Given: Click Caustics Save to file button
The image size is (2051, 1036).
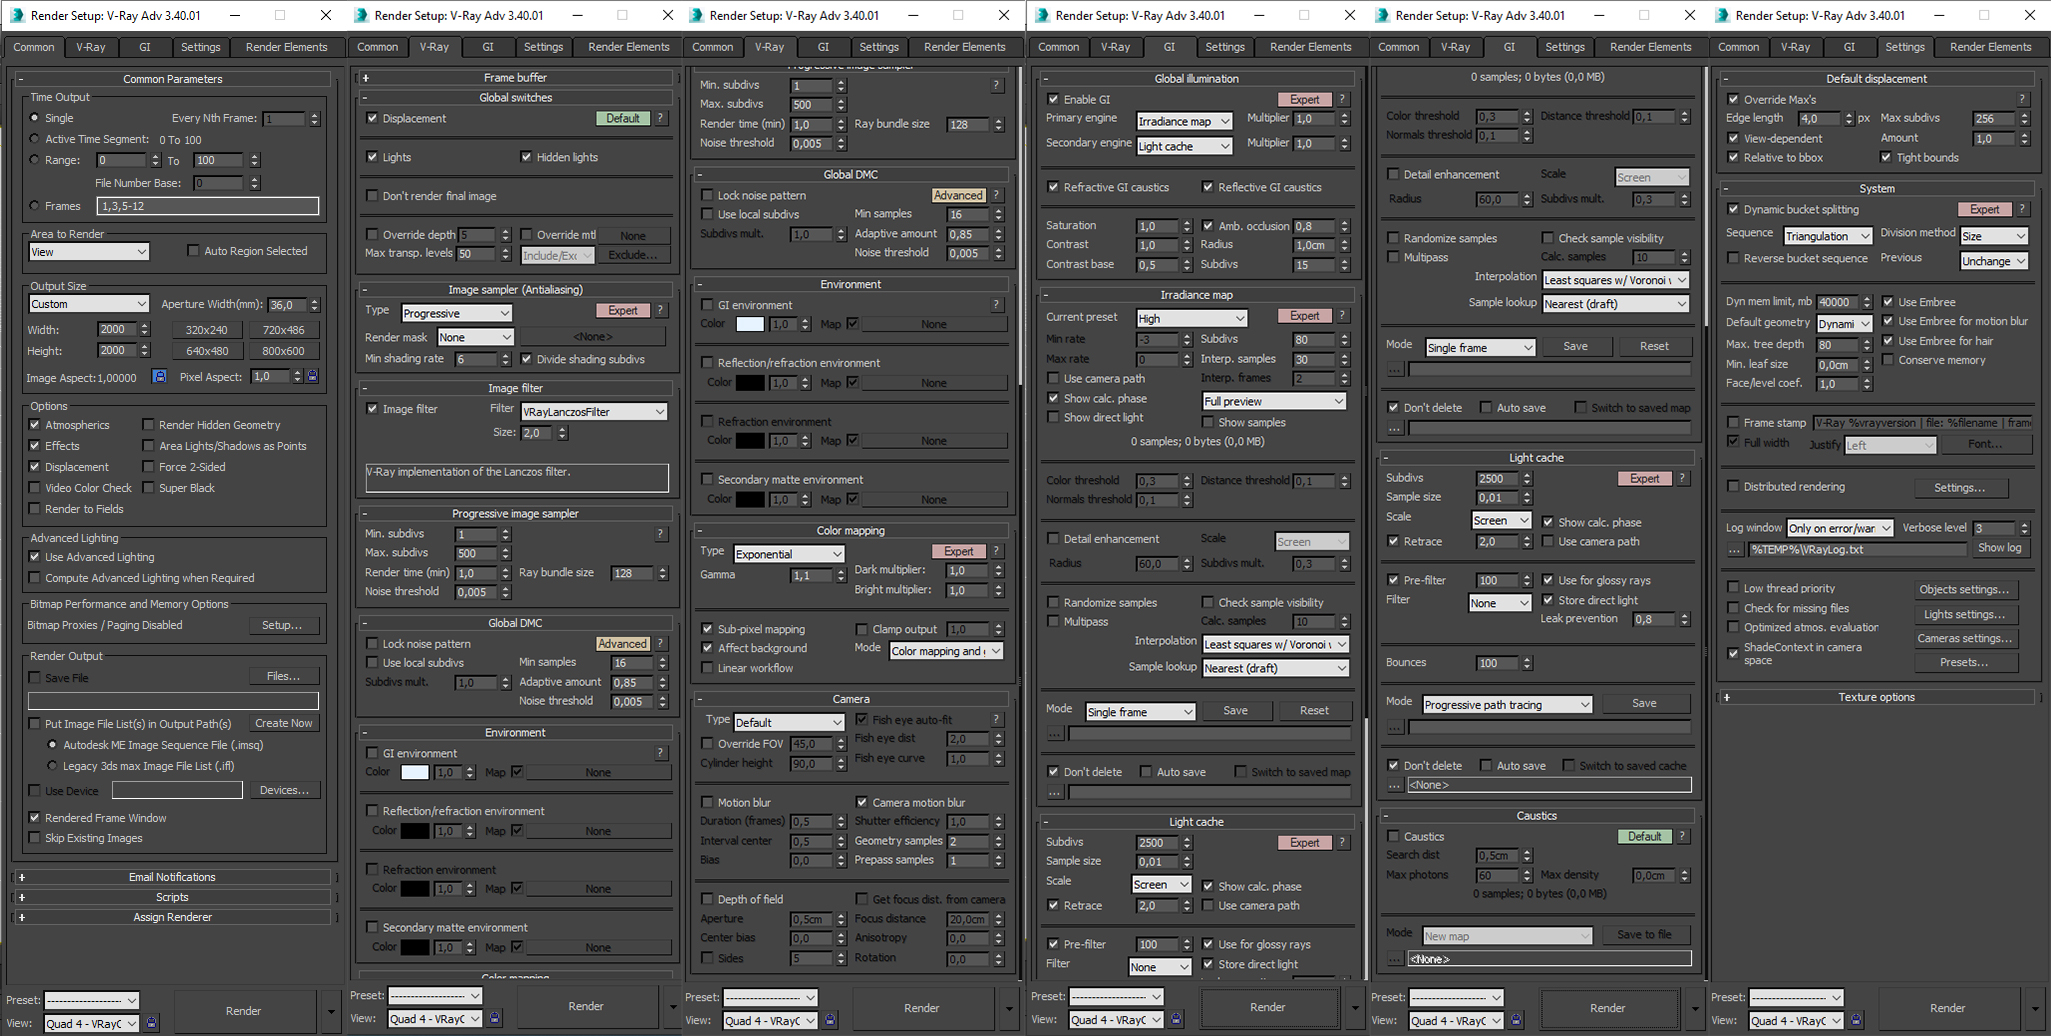Looking at the screenshot, I should [x=1644, y=934].
